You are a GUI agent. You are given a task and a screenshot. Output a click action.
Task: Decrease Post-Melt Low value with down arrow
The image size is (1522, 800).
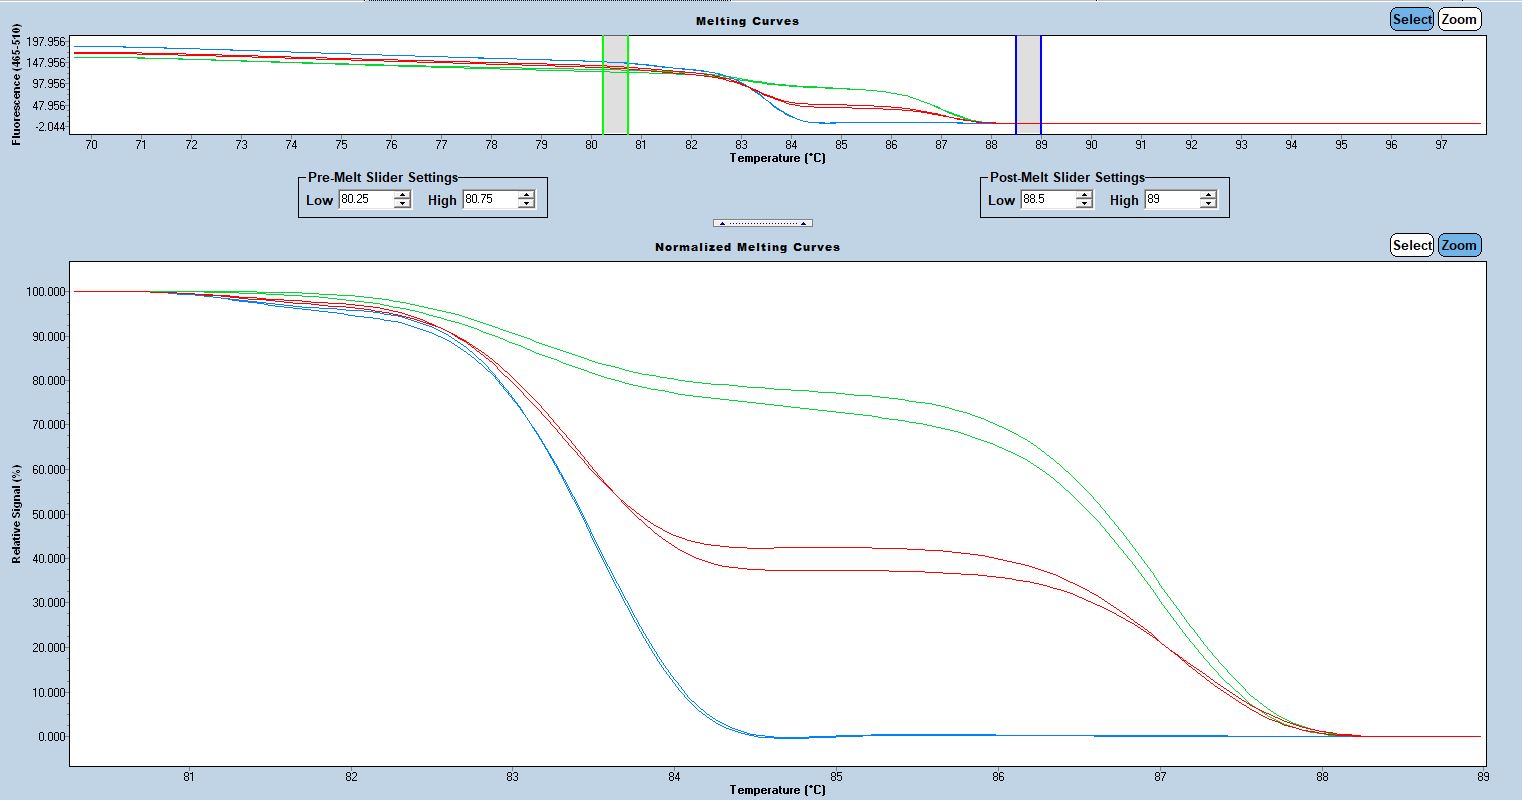[x=1084, y=204]
